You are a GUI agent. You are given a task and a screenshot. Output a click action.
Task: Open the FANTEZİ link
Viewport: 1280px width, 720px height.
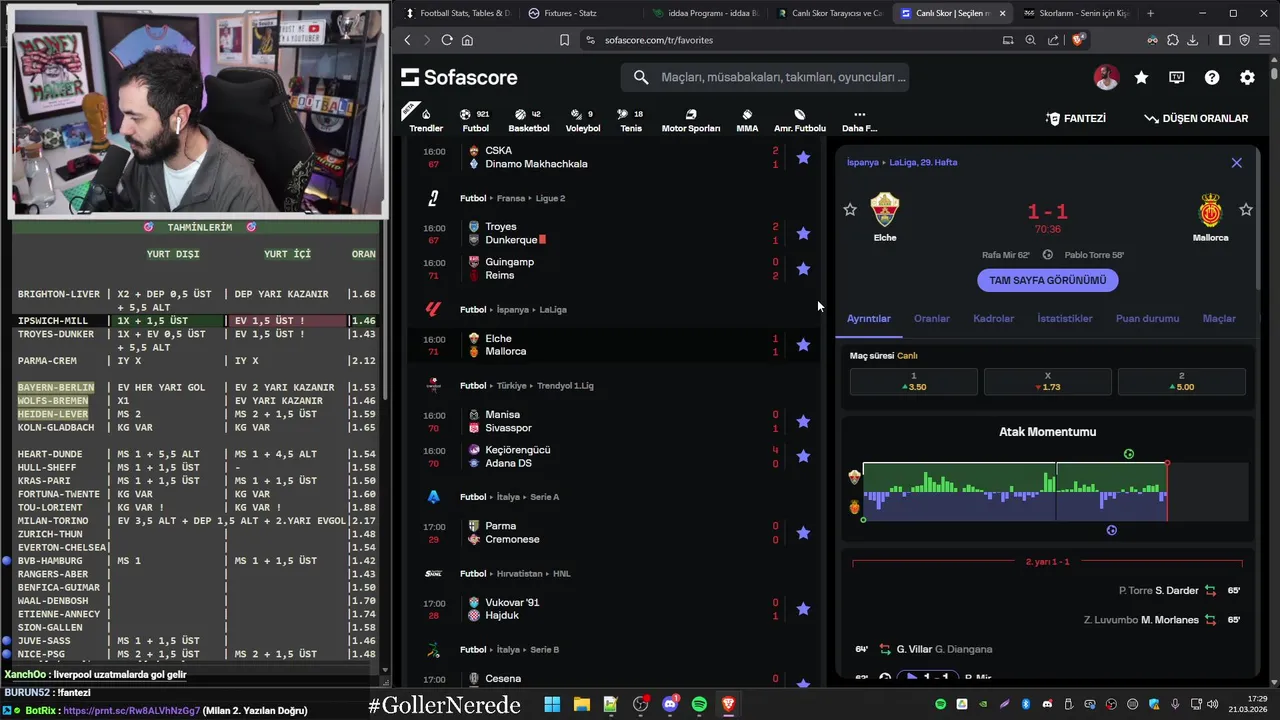pos(1076,118)
